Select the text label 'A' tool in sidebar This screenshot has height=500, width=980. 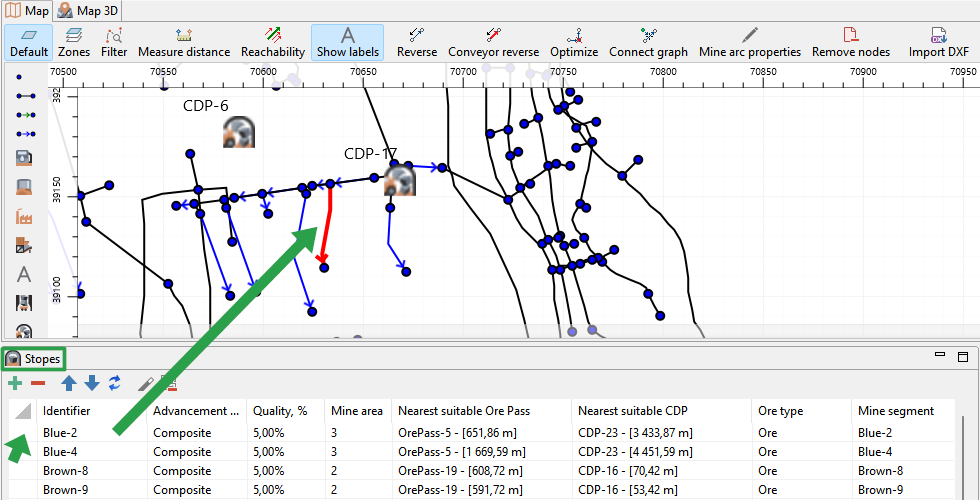point(24,274)
